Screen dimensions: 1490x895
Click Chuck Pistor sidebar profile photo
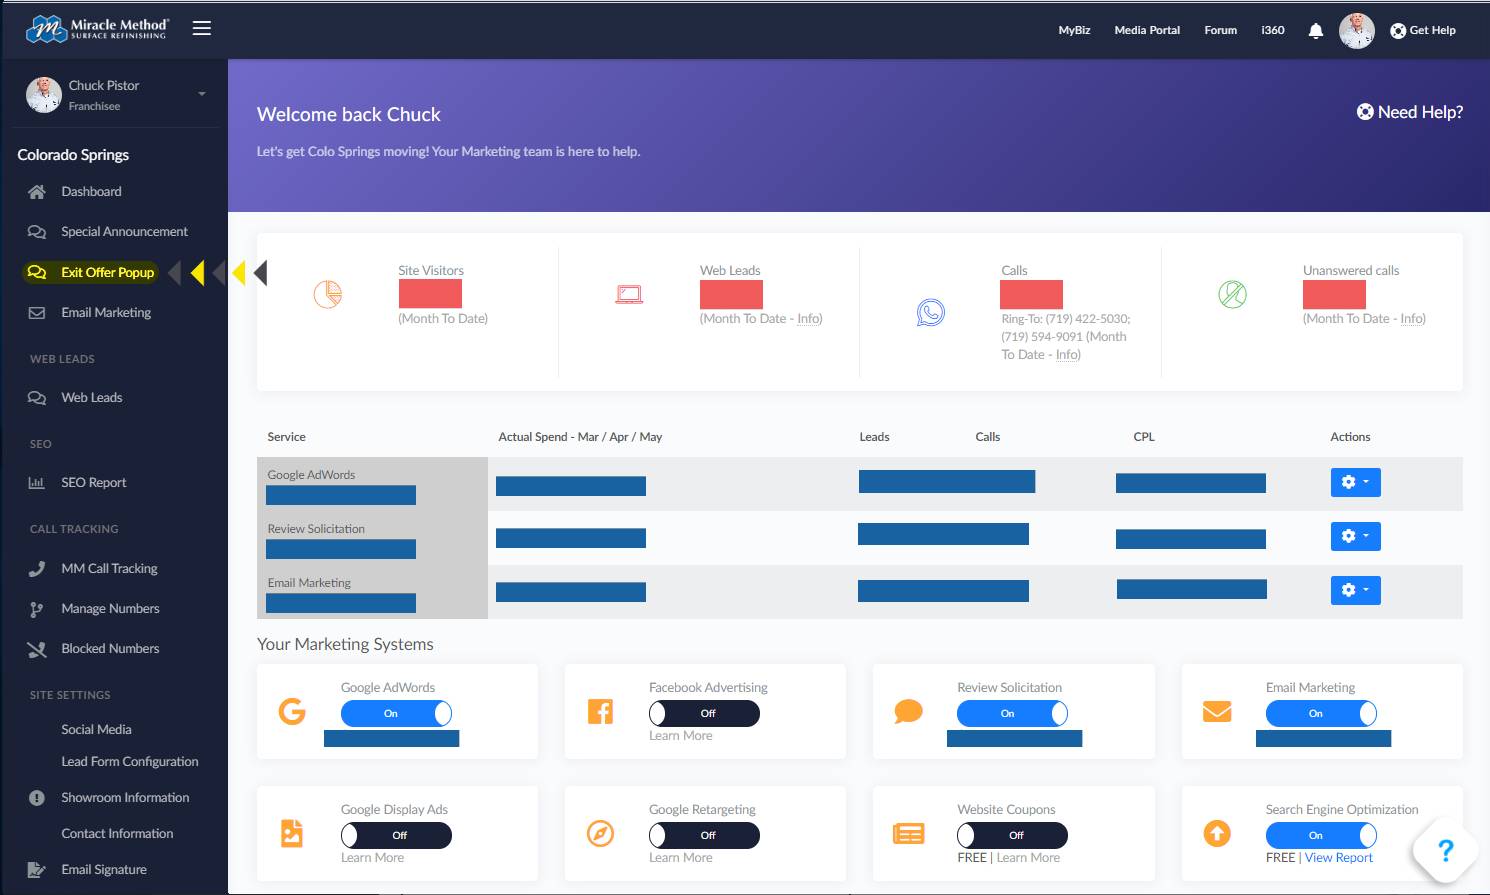tap(44, 94)
